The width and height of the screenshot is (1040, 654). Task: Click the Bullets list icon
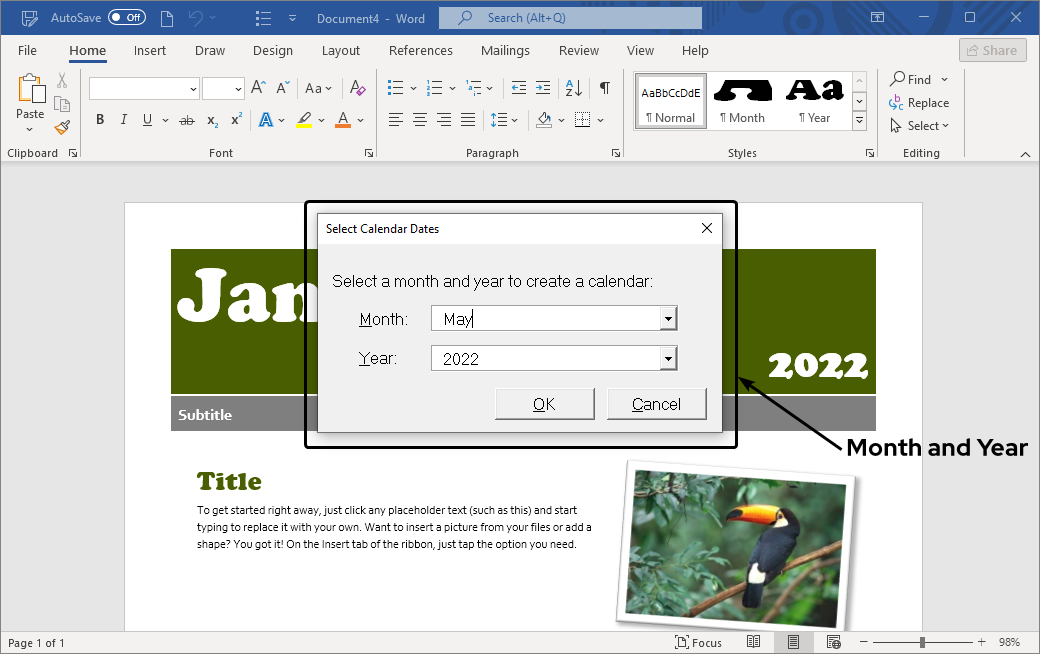[x=396, y=88]
